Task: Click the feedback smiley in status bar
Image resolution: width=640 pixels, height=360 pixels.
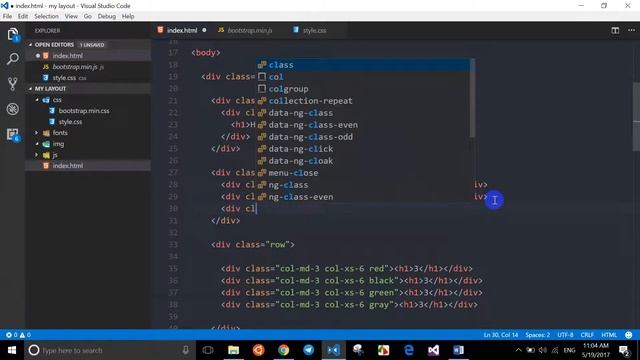Action: click(x=629, y=335)
